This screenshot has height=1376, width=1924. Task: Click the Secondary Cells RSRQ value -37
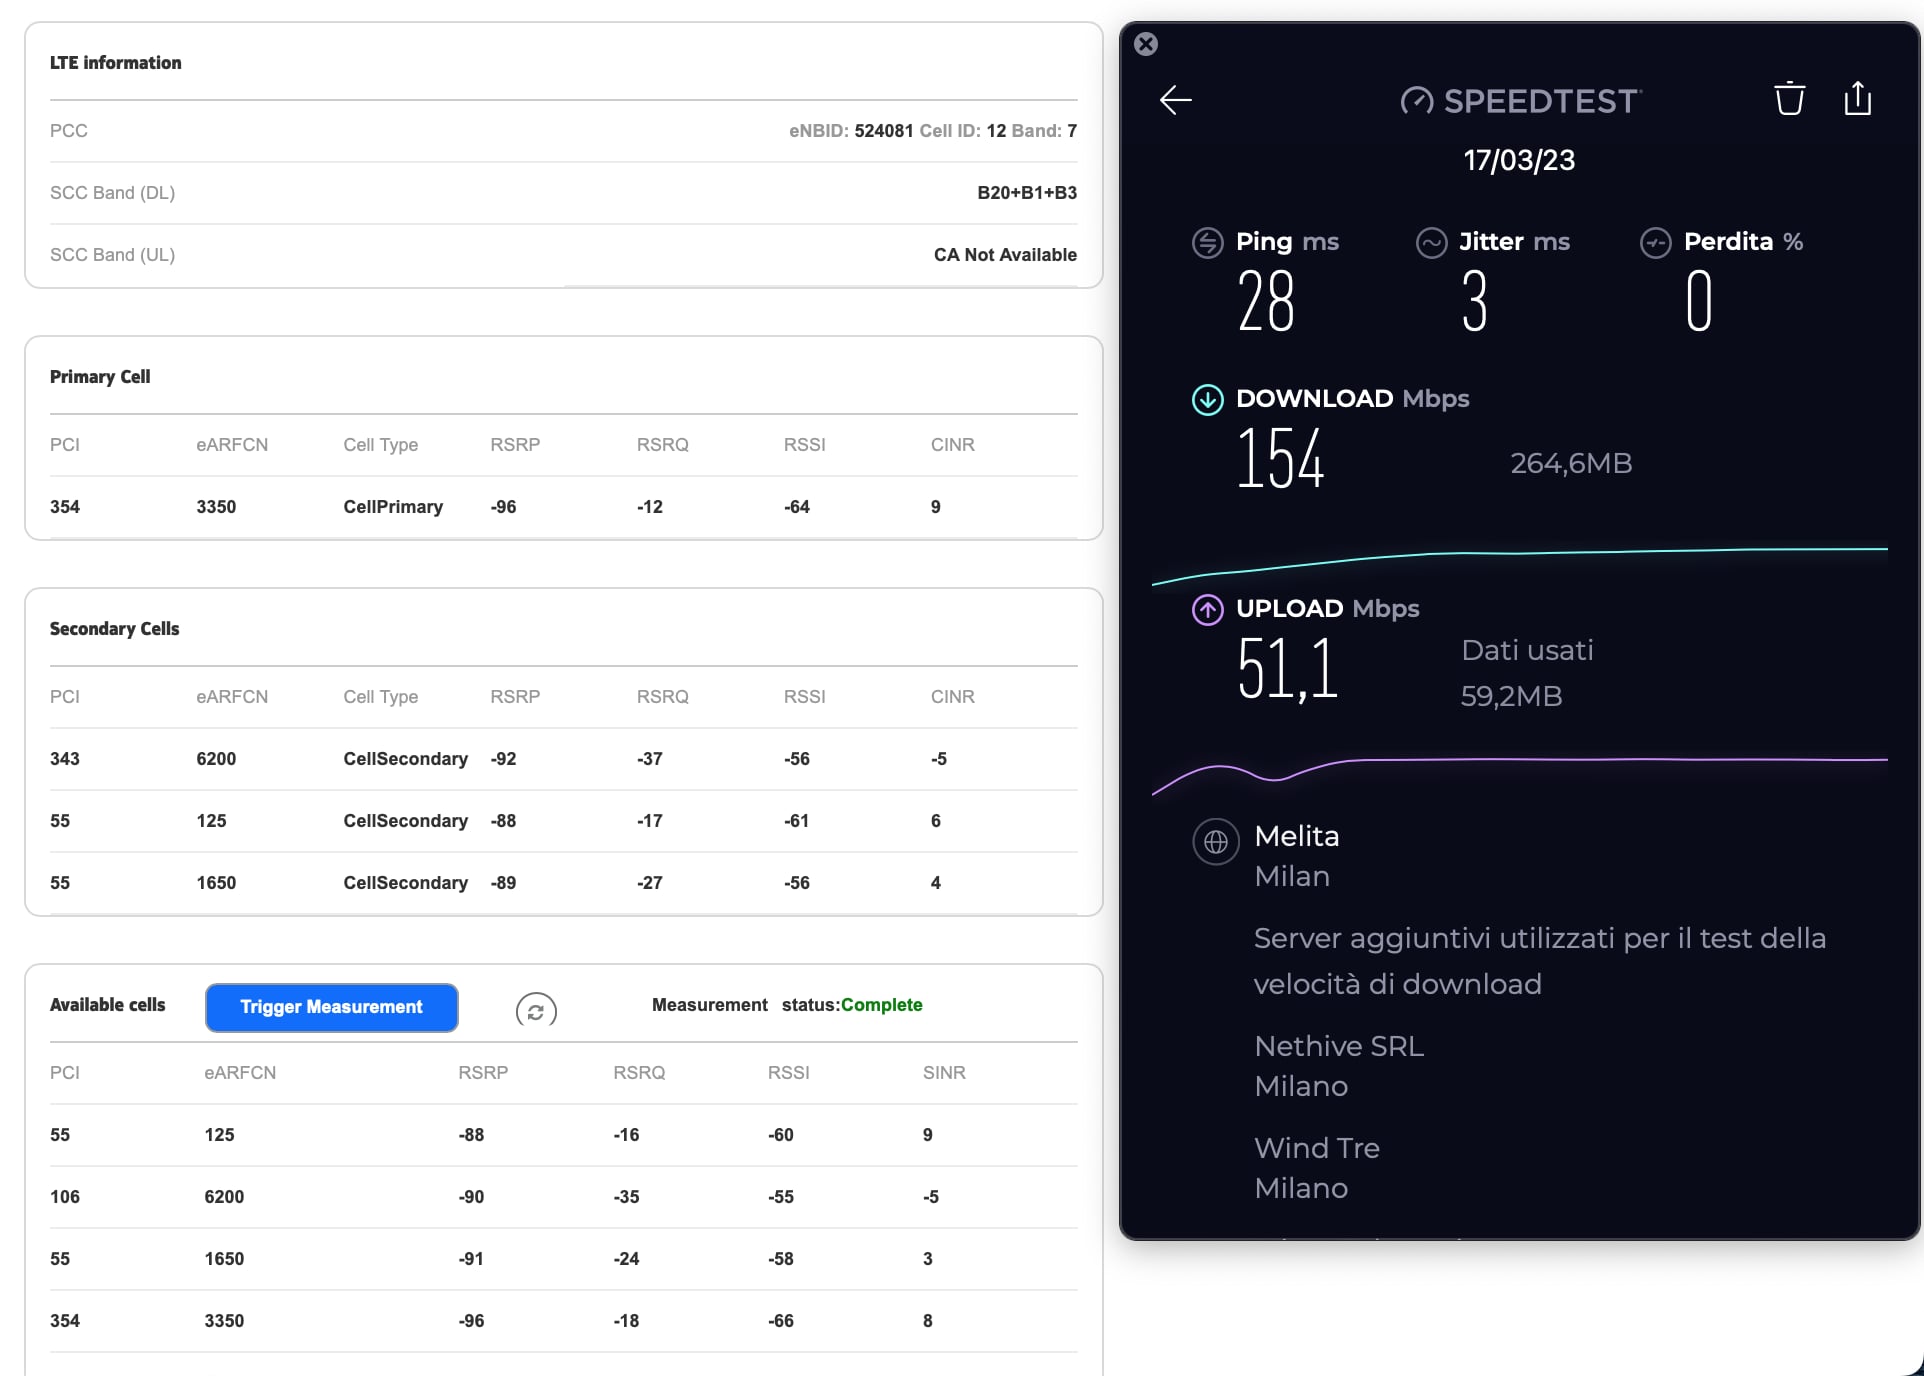650,759
